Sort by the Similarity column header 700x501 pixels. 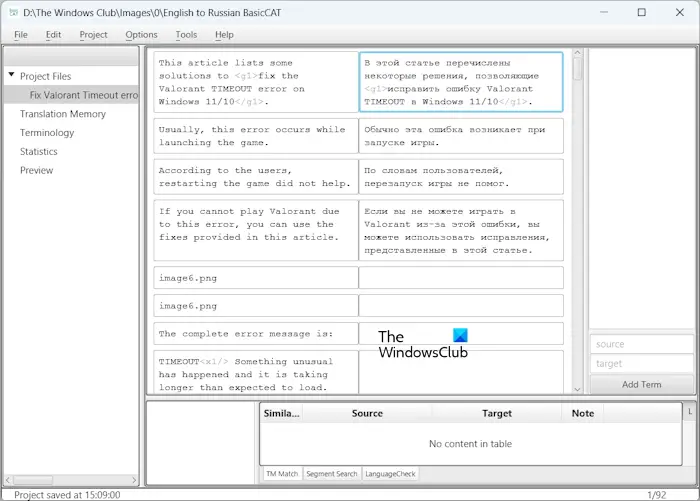281,413
